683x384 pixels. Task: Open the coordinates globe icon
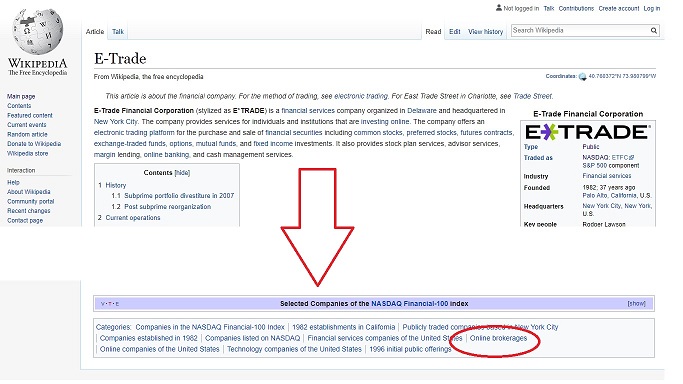[582, 77]
